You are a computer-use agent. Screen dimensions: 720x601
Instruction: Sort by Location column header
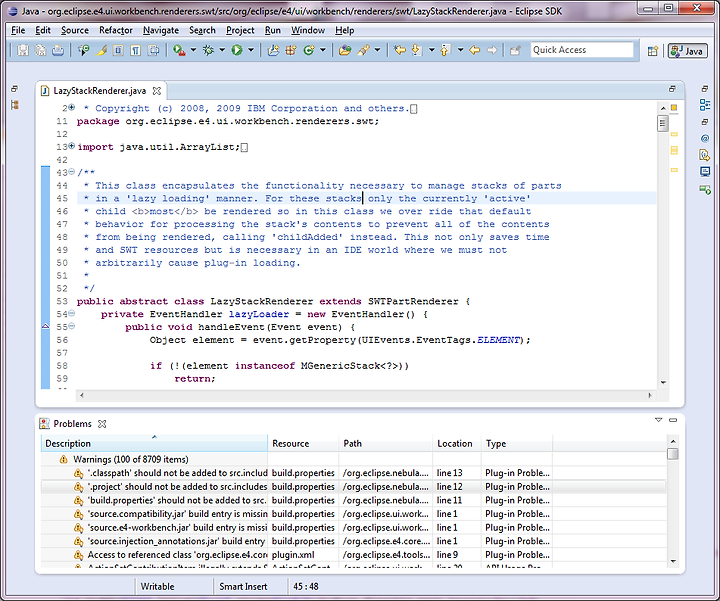(x=456, y=444)
